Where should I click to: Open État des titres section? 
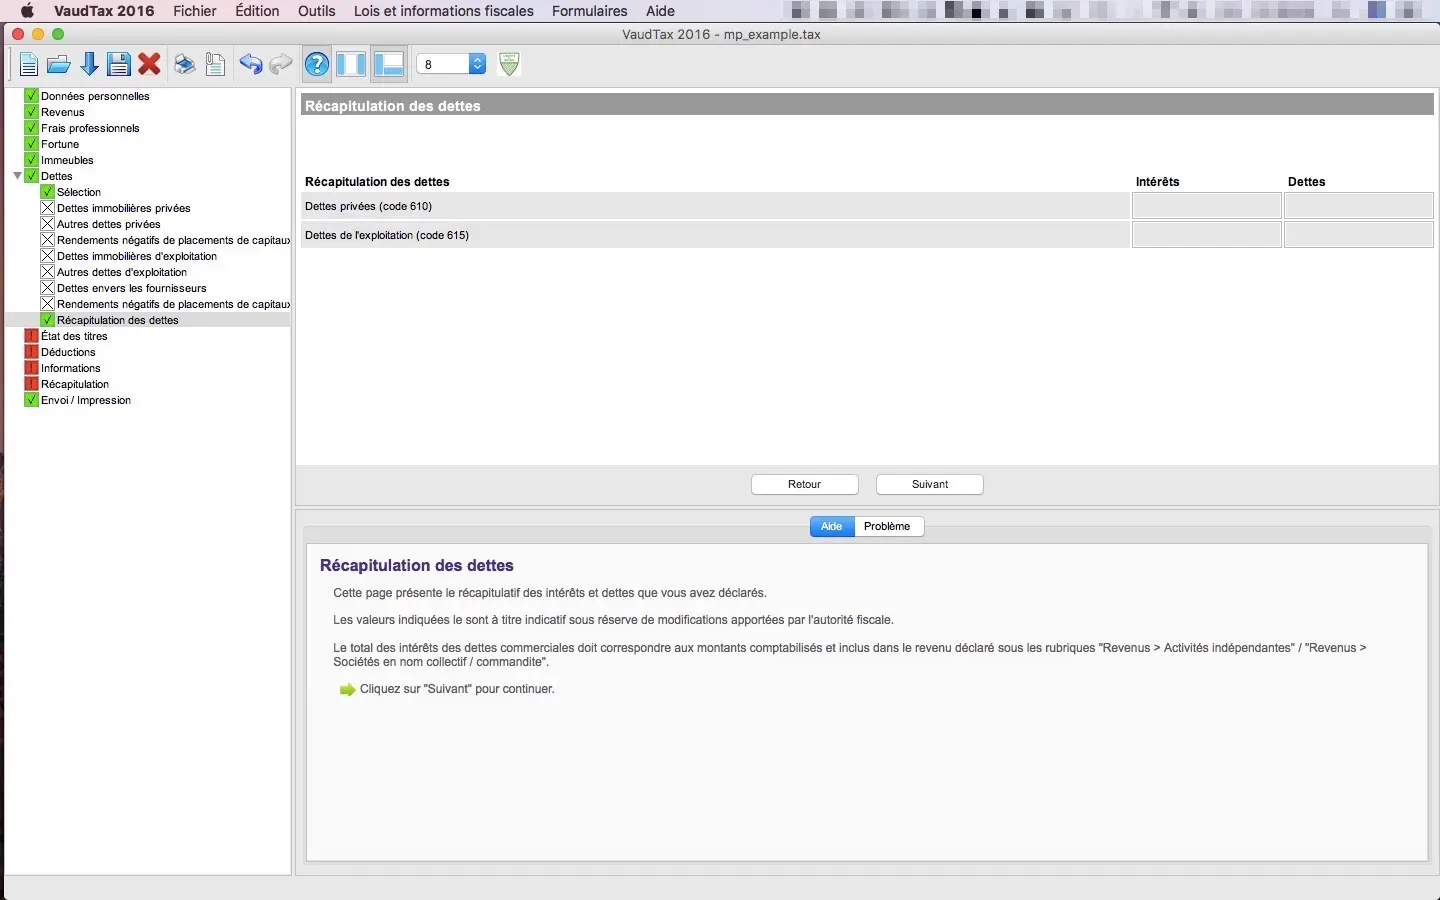(74, 336)
